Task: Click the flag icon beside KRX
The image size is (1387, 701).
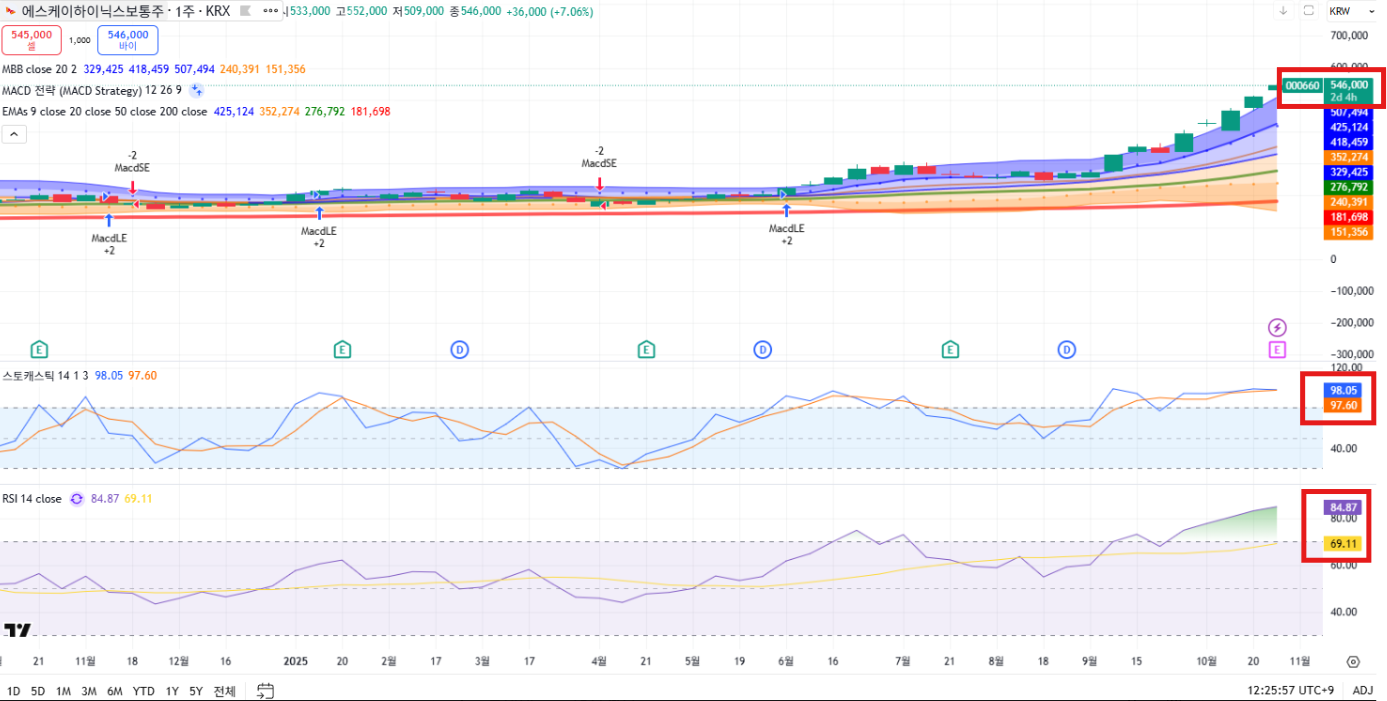Action: [x=245, y=11]
